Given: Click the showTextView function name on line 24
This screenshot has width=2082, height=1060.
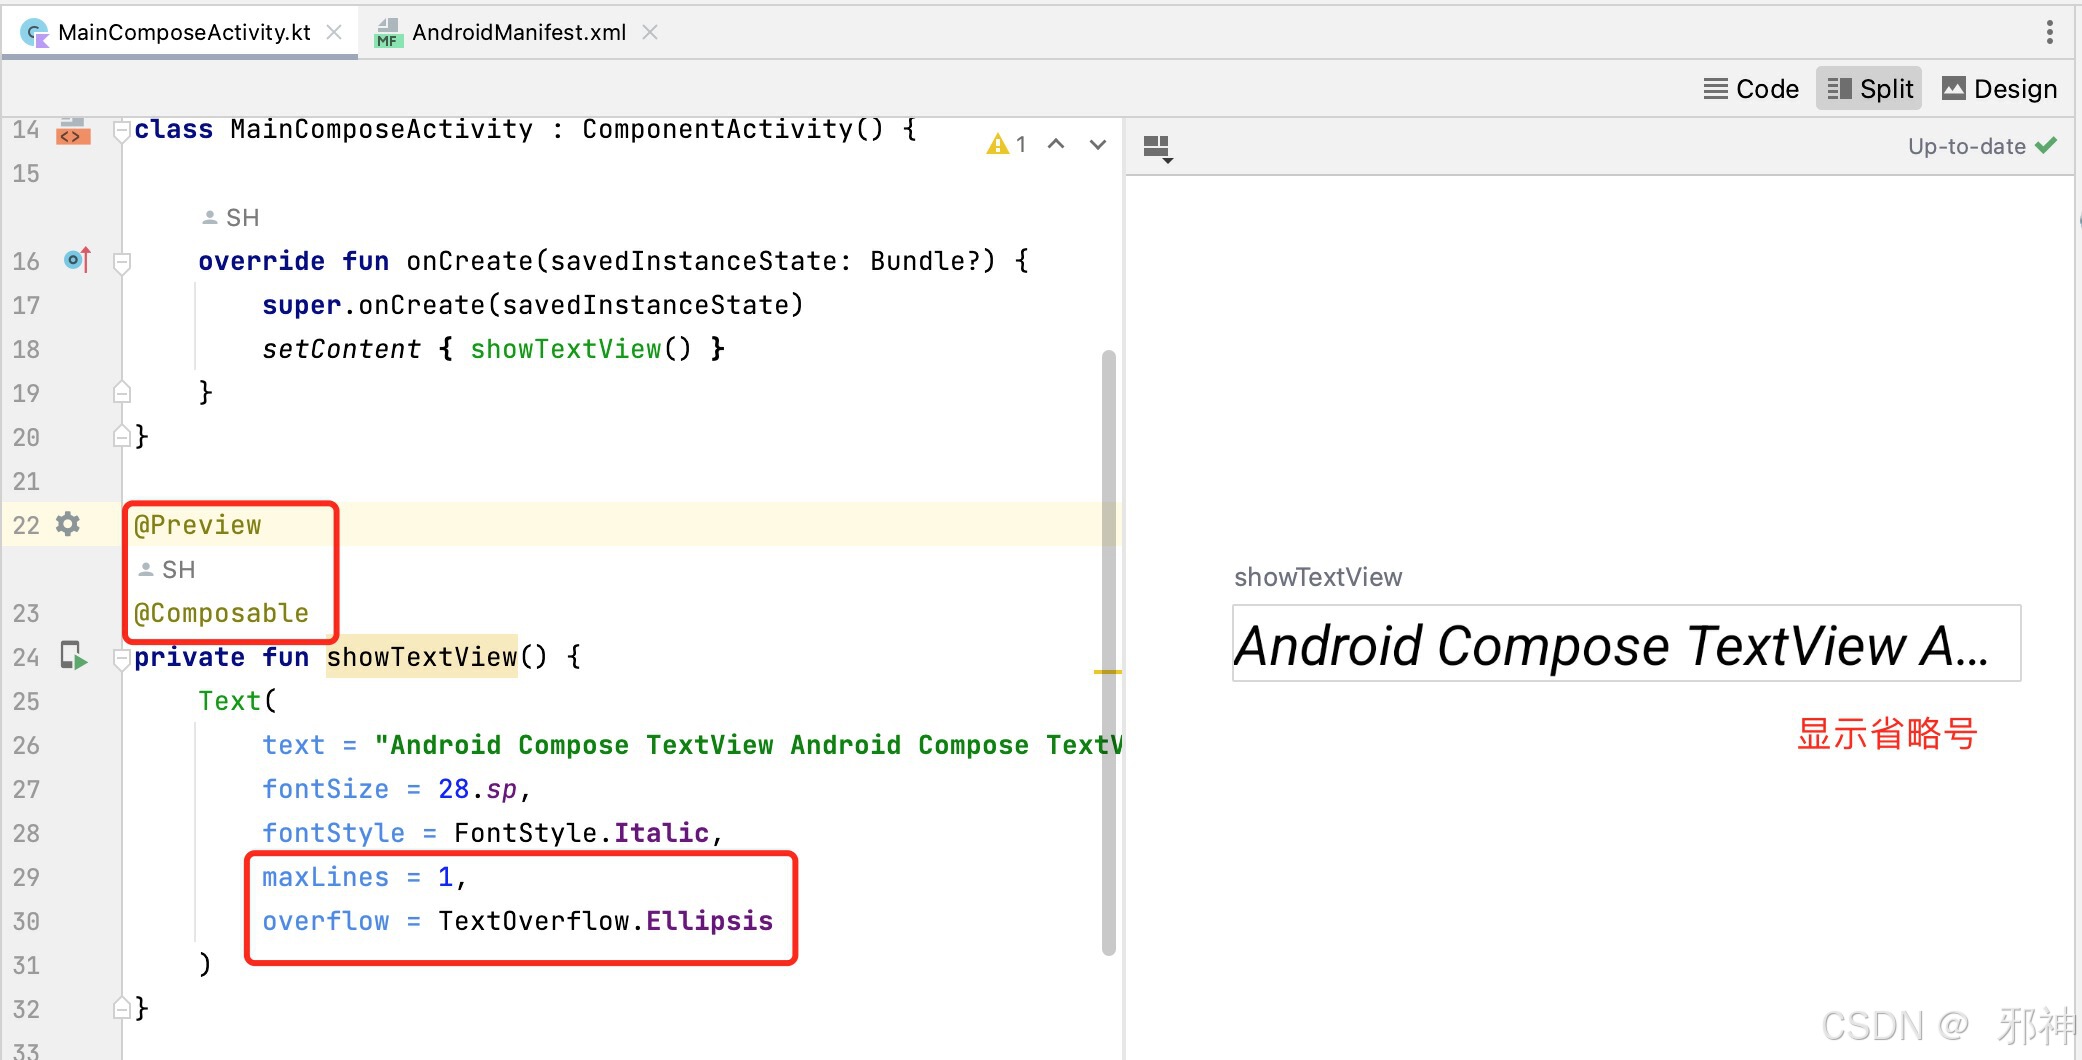Looking at the screenshot, I should (421, 657).
